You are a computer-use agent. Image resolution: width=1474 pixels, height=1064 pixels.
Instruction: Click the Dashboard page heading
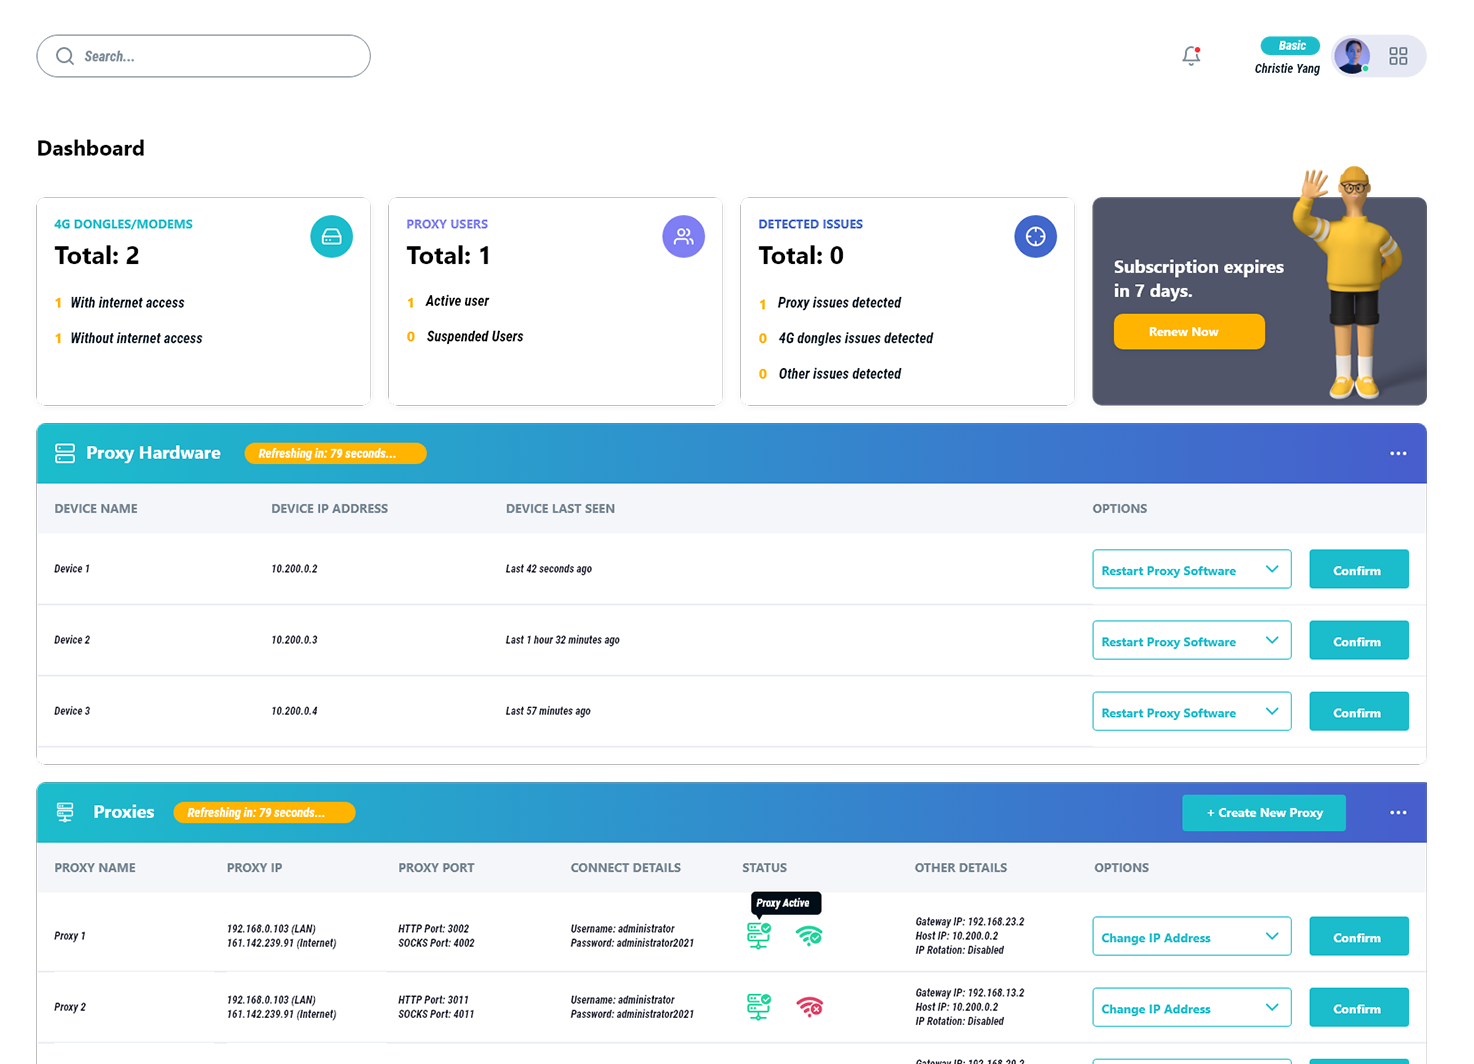tap(91, 148)
